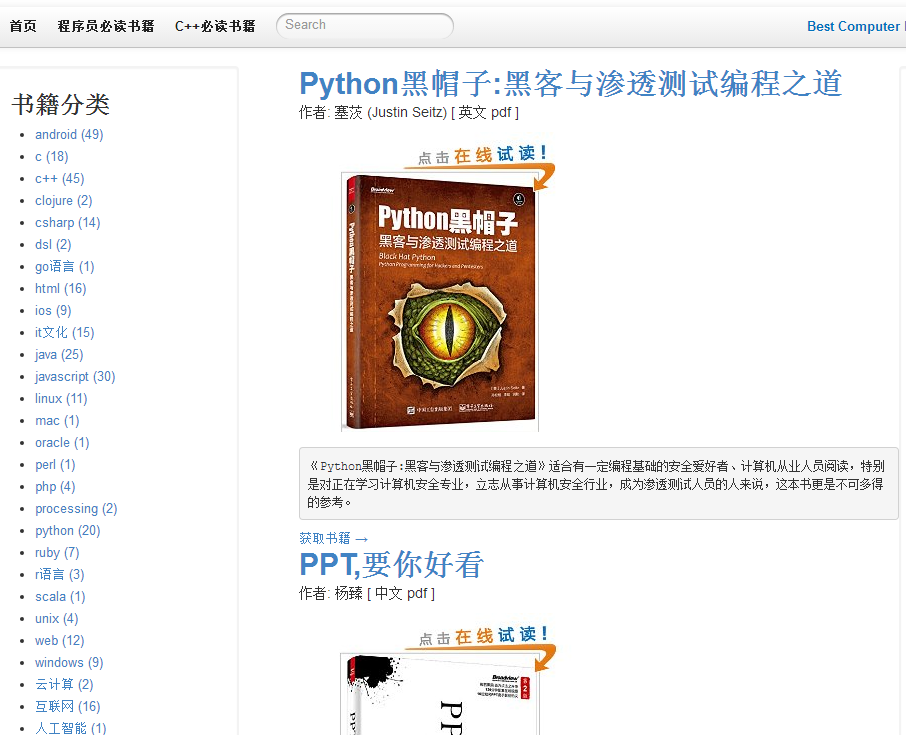Image resolution: width=906 pixels, height=735 pixels.
Task: Select the python (20) category
Action: pyautogui.click(x=68, y=530)
